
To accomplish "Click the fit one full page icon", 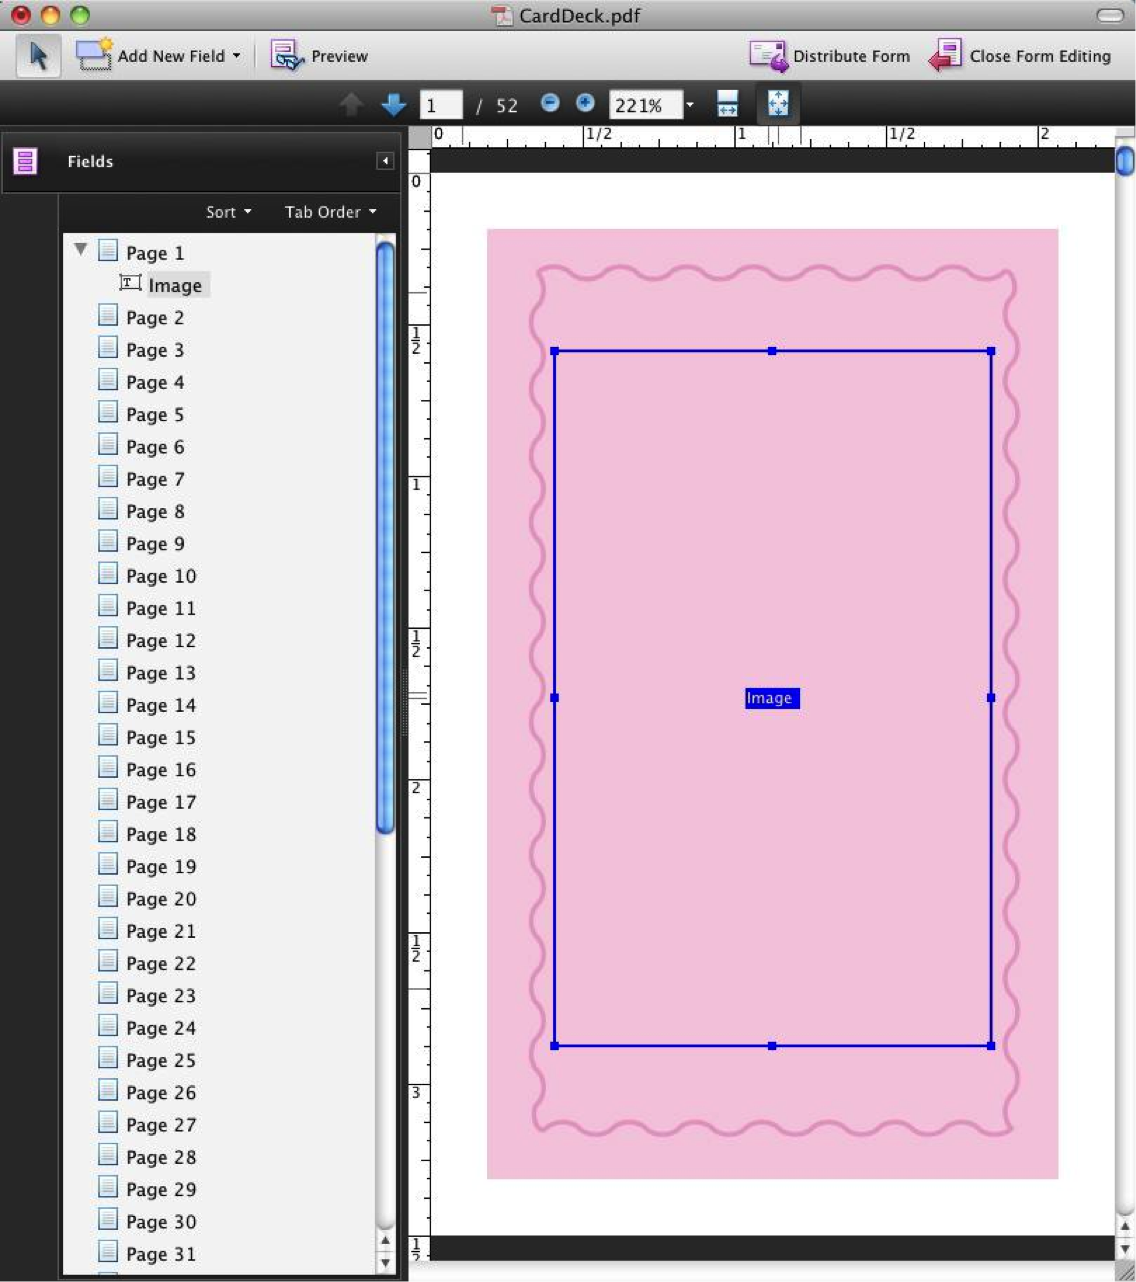I will coord(778,104).
